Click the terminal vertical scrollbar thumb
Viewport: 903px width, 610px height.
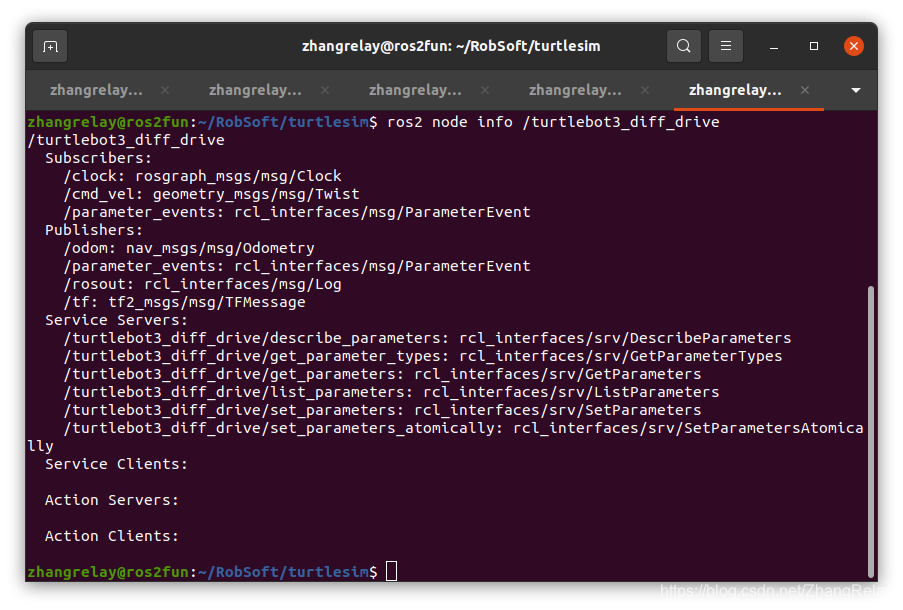[x=871, y=431]
